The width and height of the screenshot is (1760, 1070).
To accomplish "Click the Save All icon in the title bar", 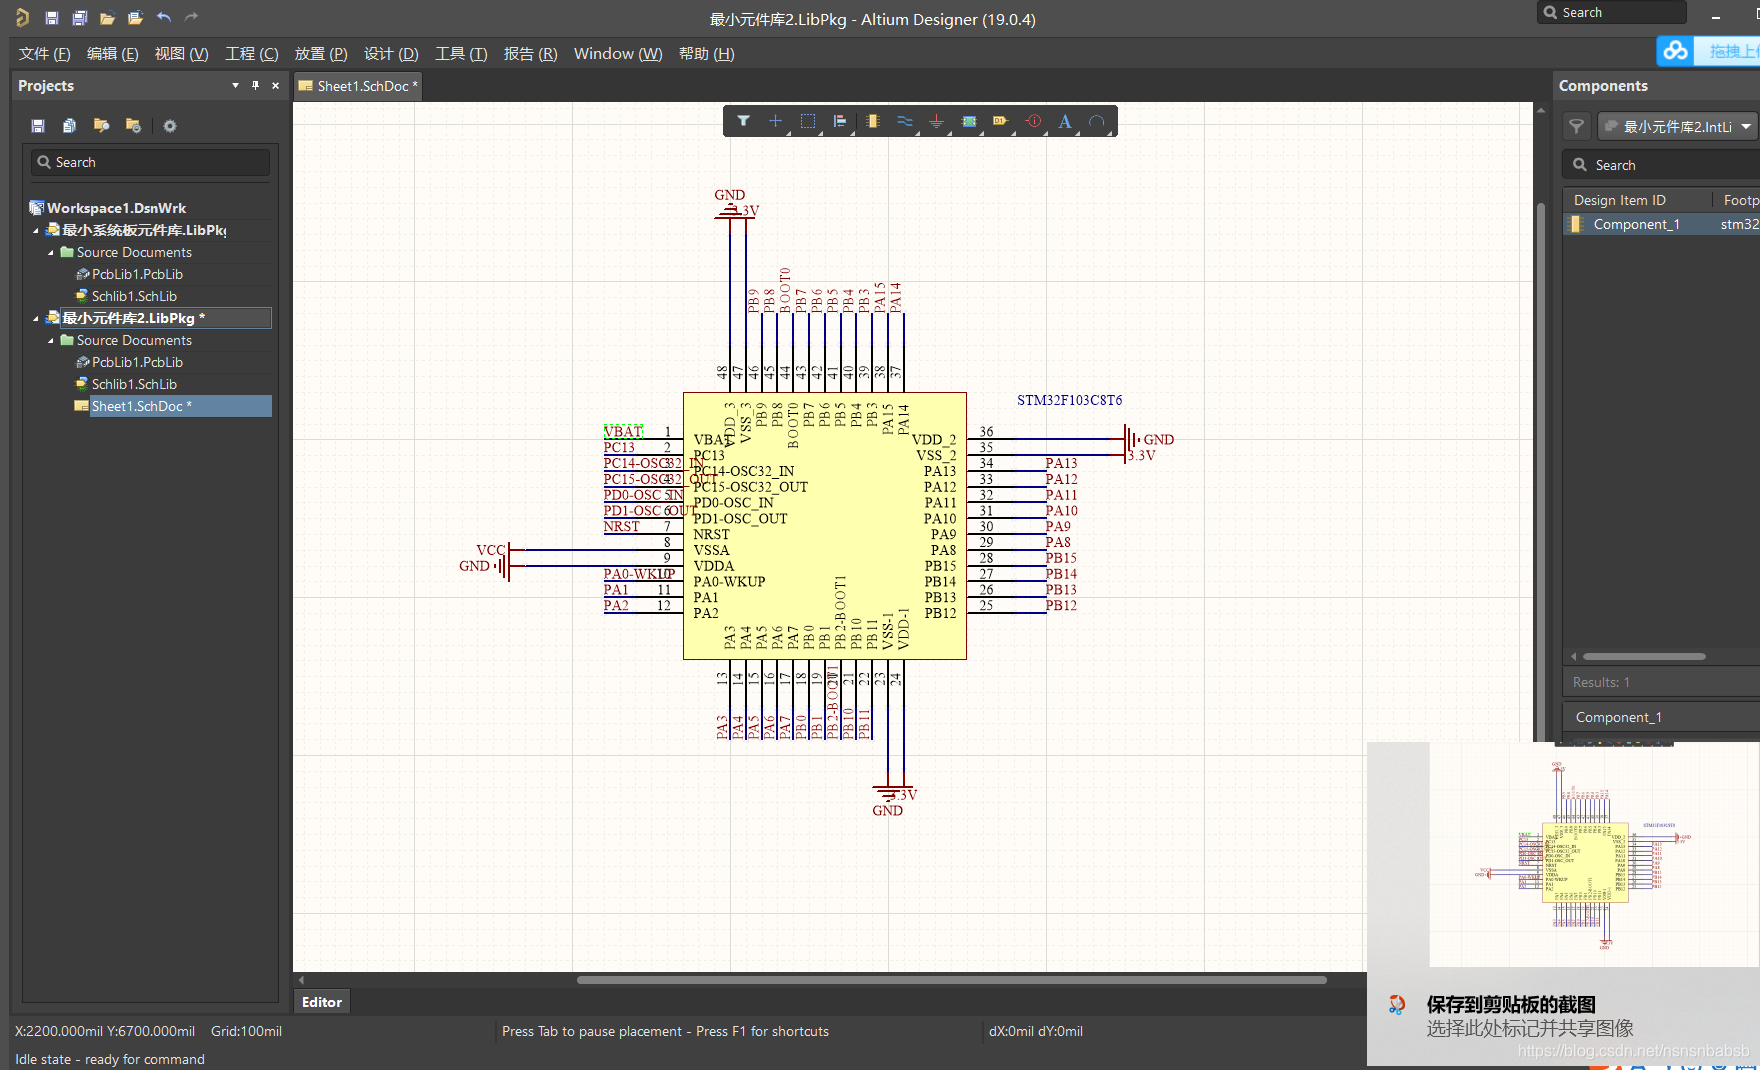I will click(80, 18).
